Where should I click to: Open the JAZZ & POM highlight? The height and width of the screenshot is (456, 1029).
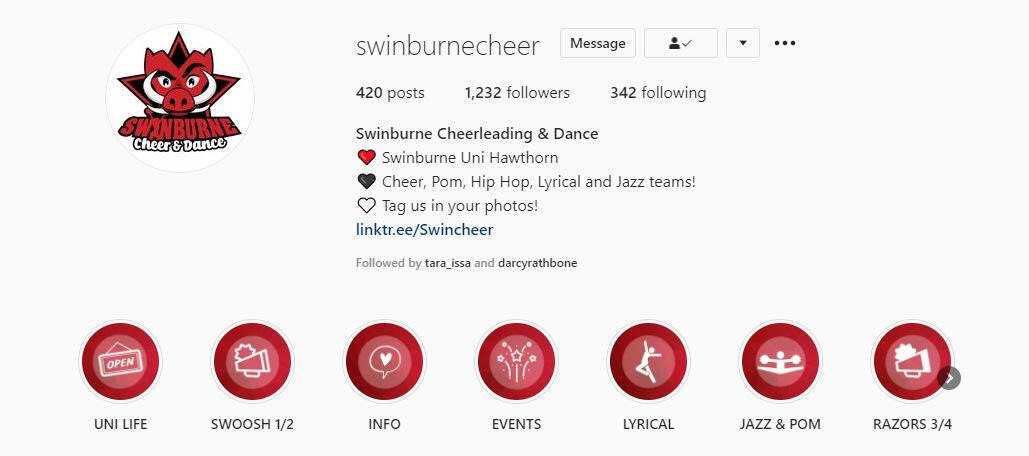pyautogui.click(x=780, y=362)
